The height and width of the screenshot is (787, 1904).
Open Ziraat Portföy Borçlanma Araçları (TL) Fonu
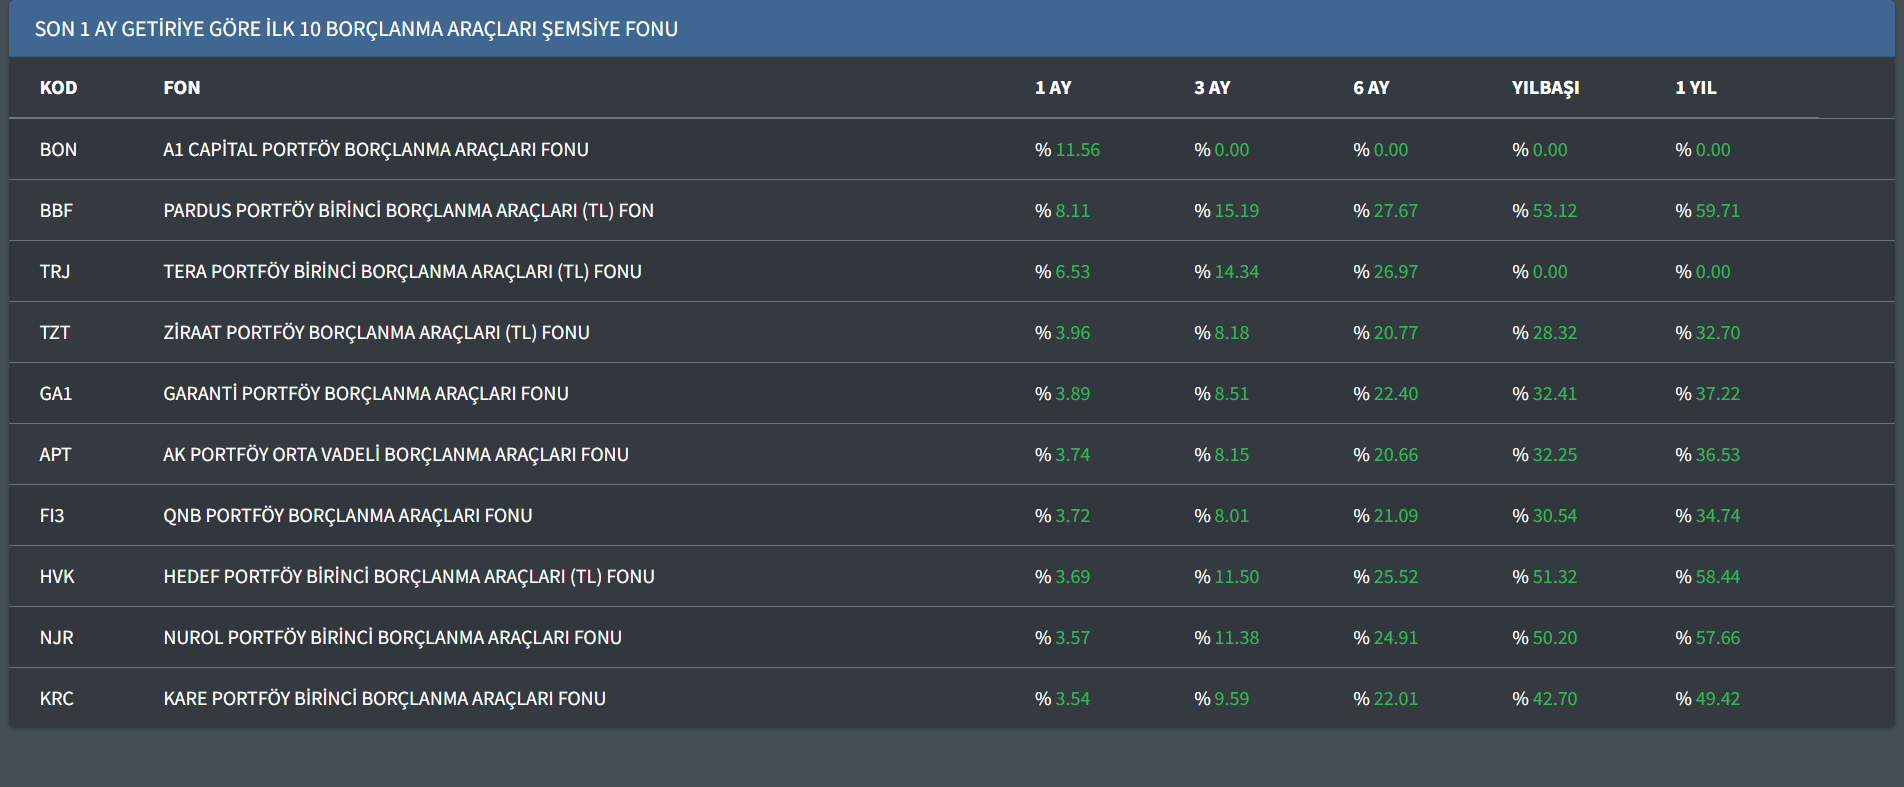[376, 333]
